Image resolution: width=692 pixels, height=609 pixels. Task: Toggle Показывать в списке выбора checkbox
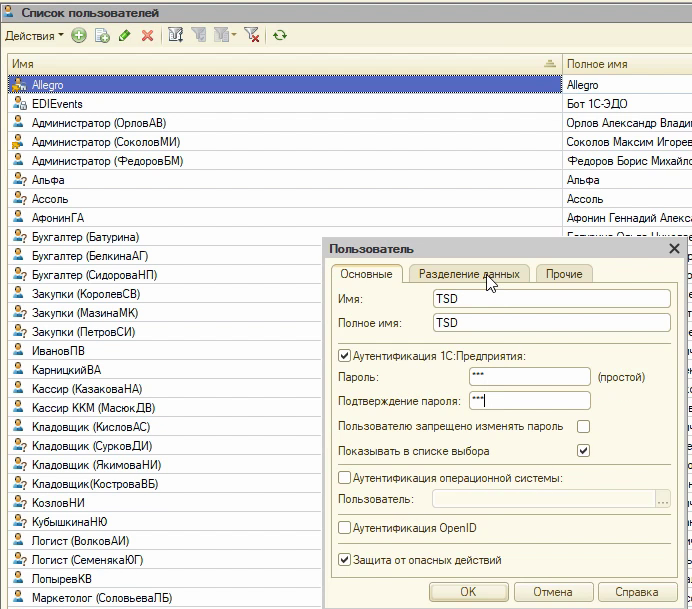pos(583,451)
